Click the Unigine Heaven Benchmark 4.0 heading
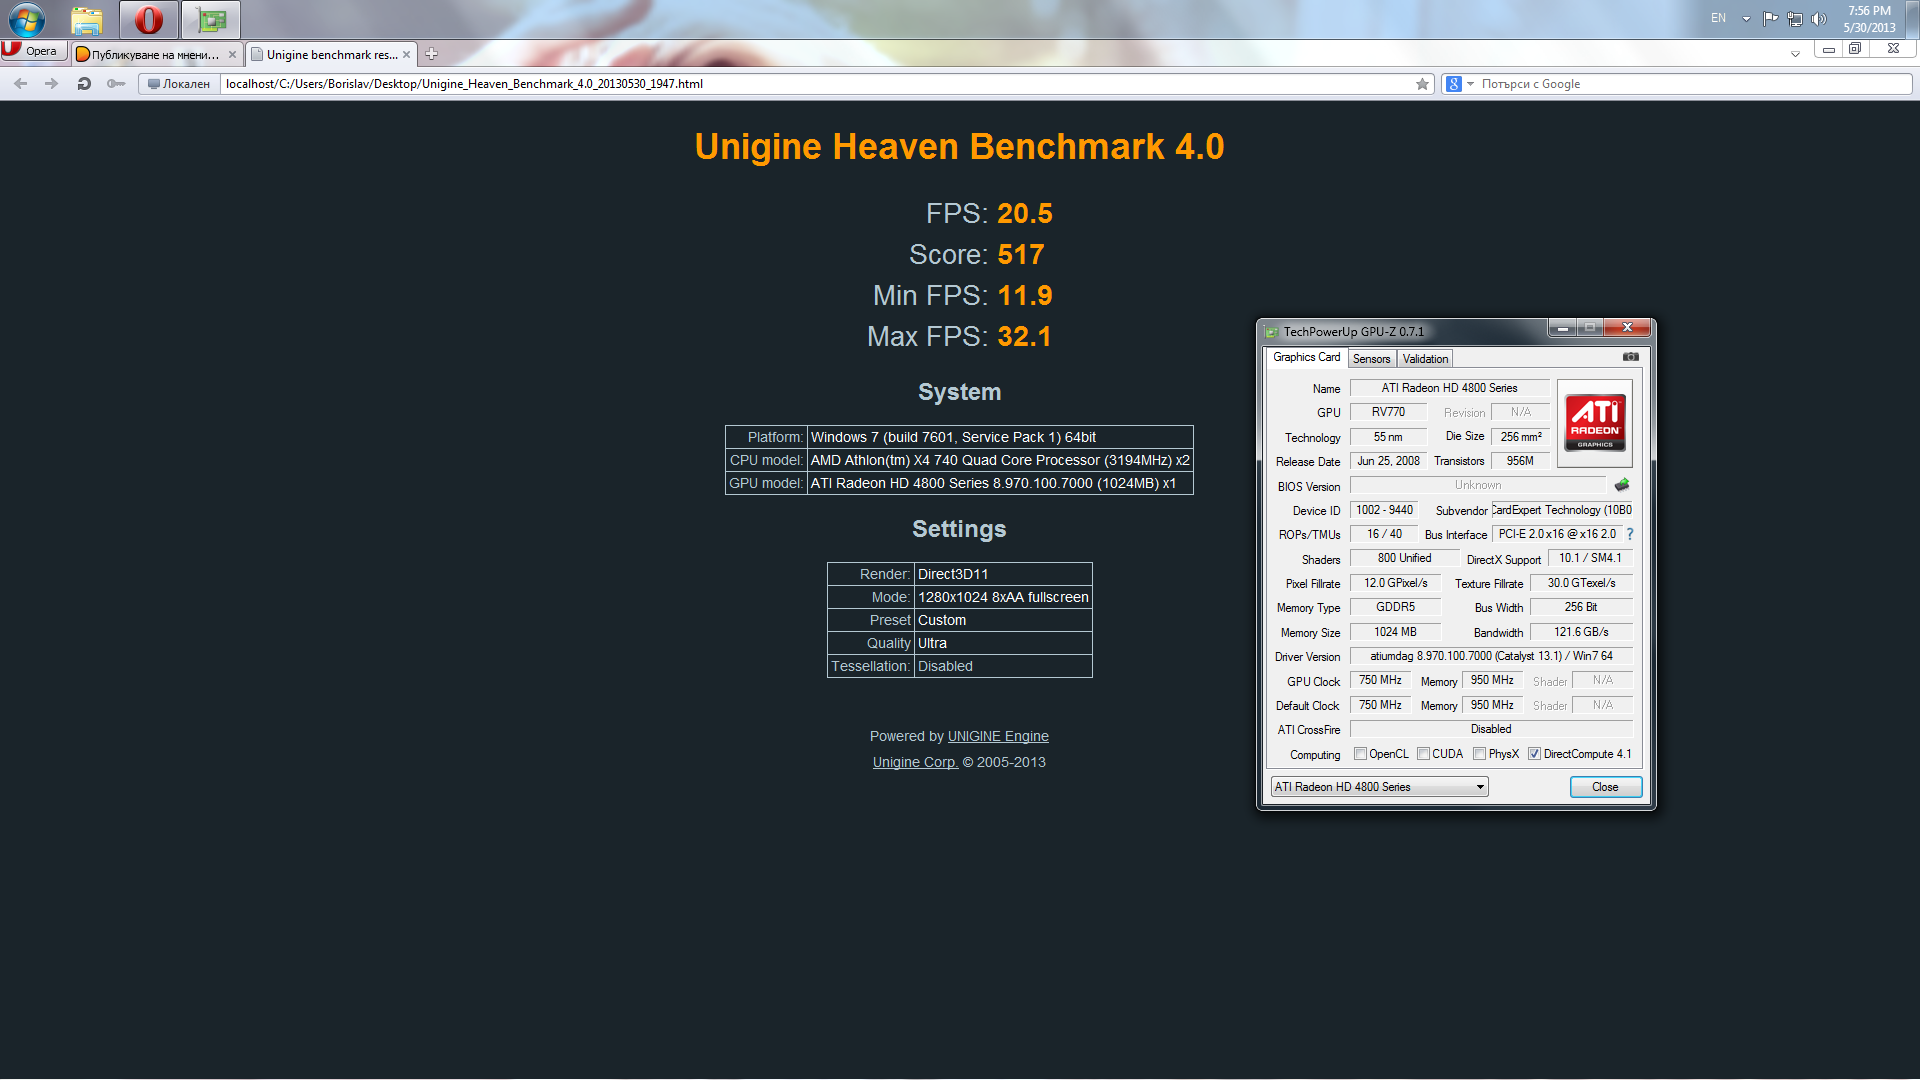Image resolution: width=1920 pixels, height=1080 pixels. click(x=959, y=147)
